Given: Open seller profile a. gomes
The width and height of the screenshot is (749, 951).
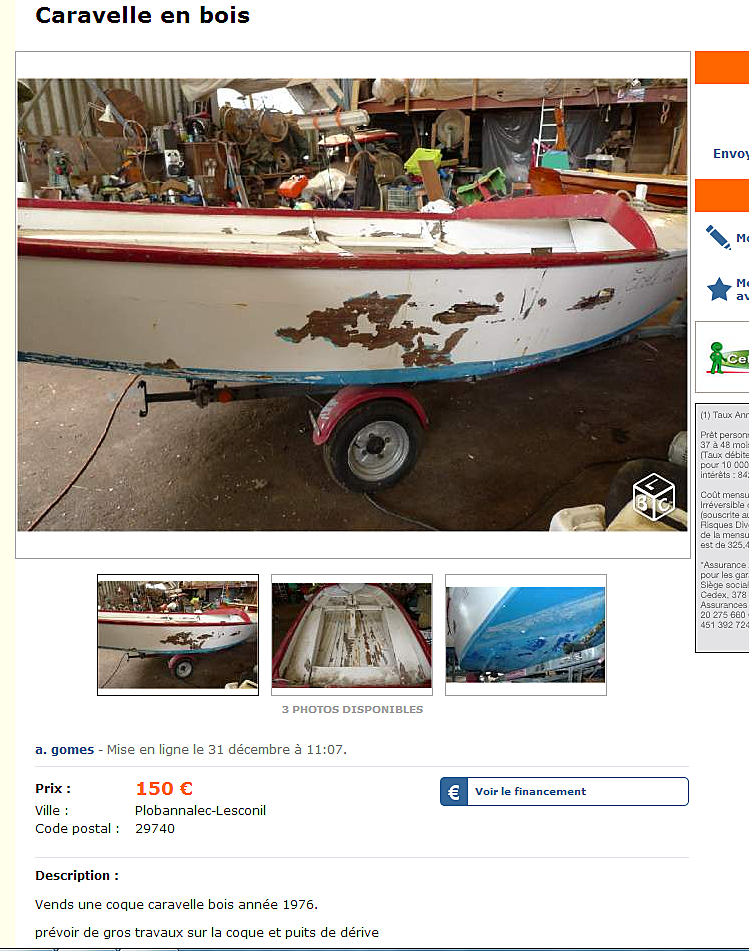Looking at the screenshot, I should 64,750.
